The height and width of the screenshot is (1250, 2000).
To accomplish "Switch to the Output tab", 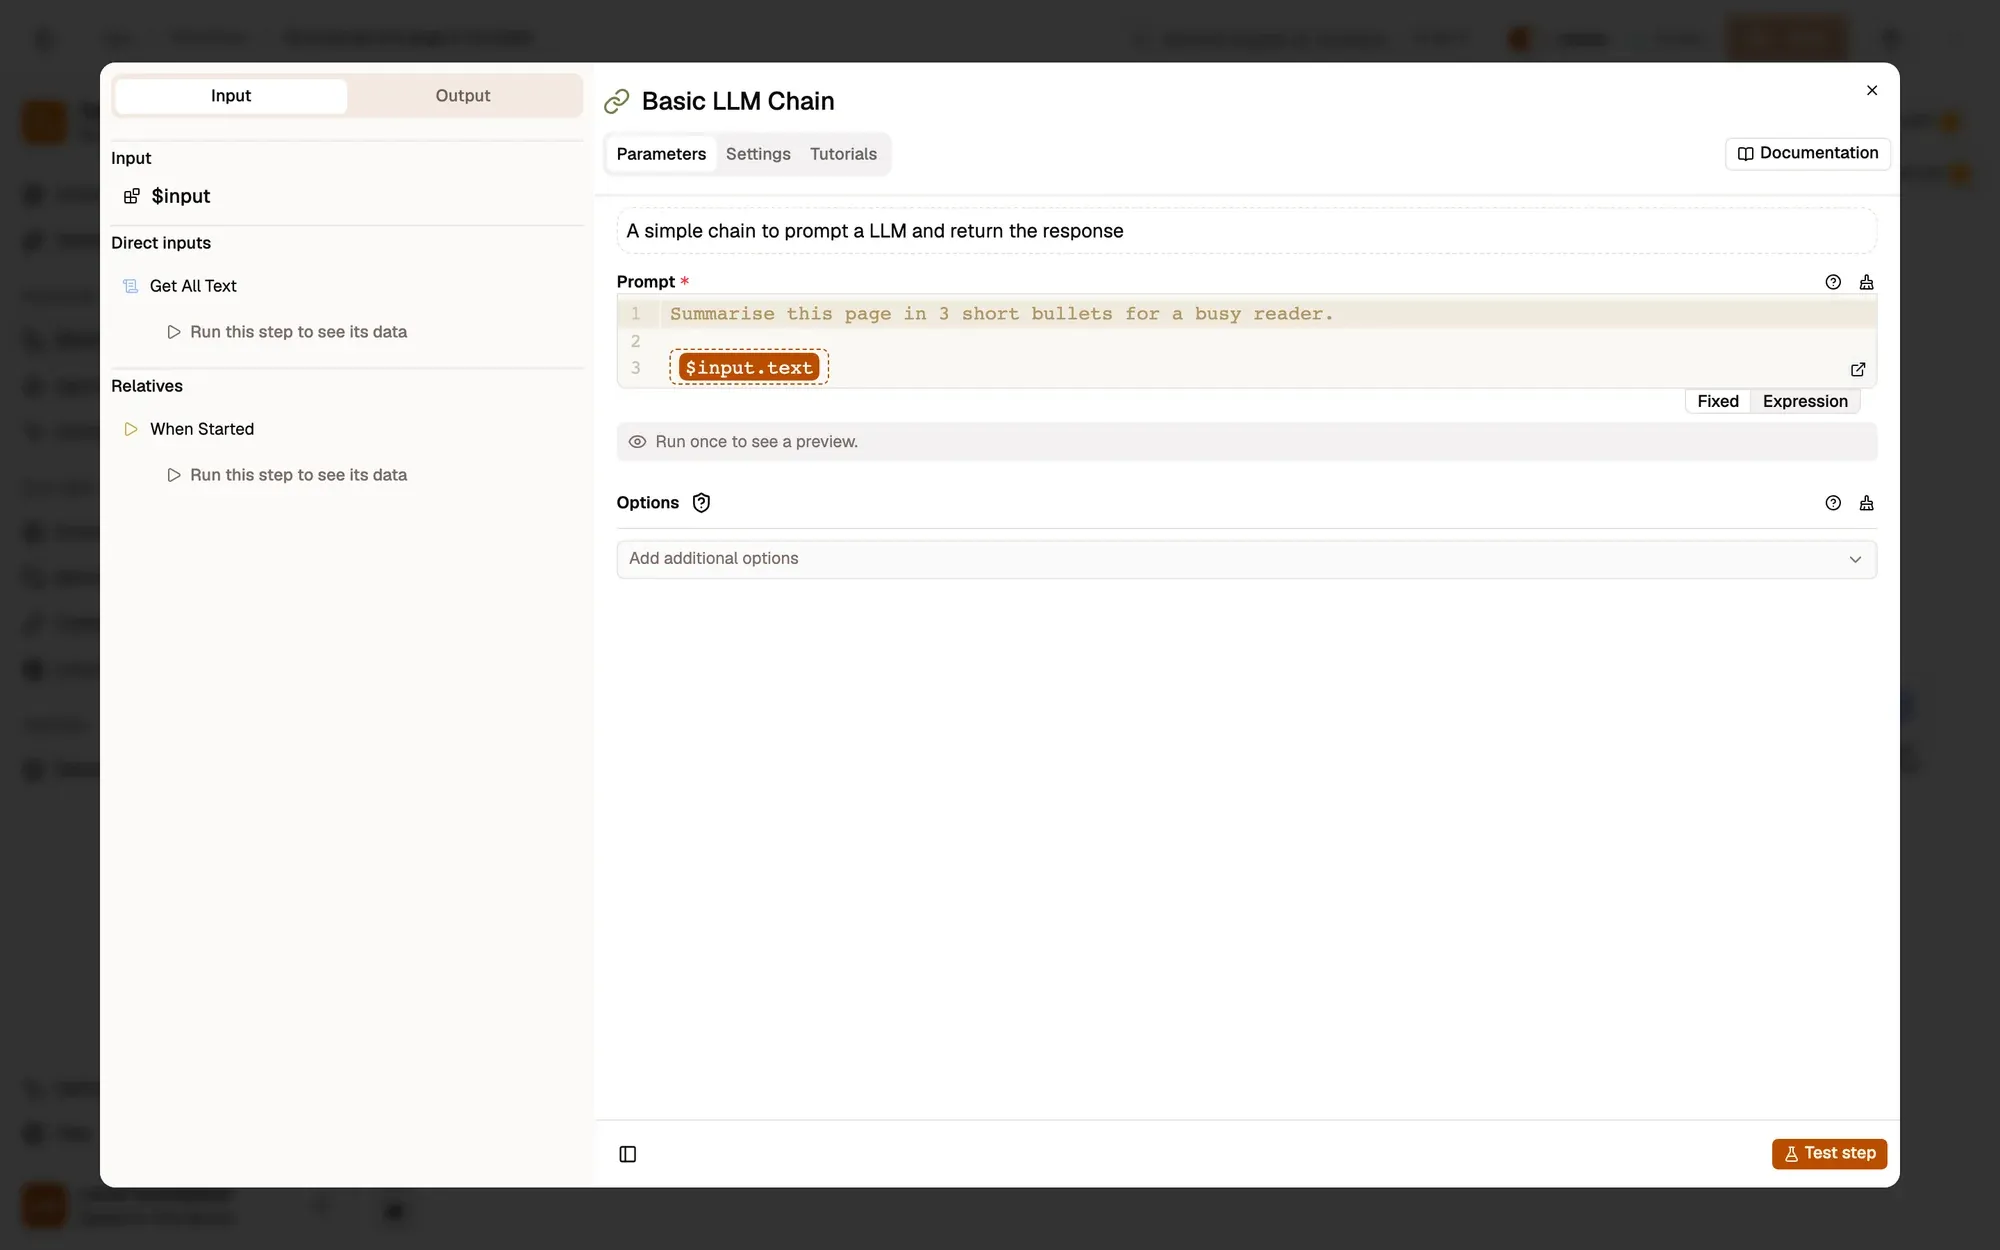I will point(462,96).
